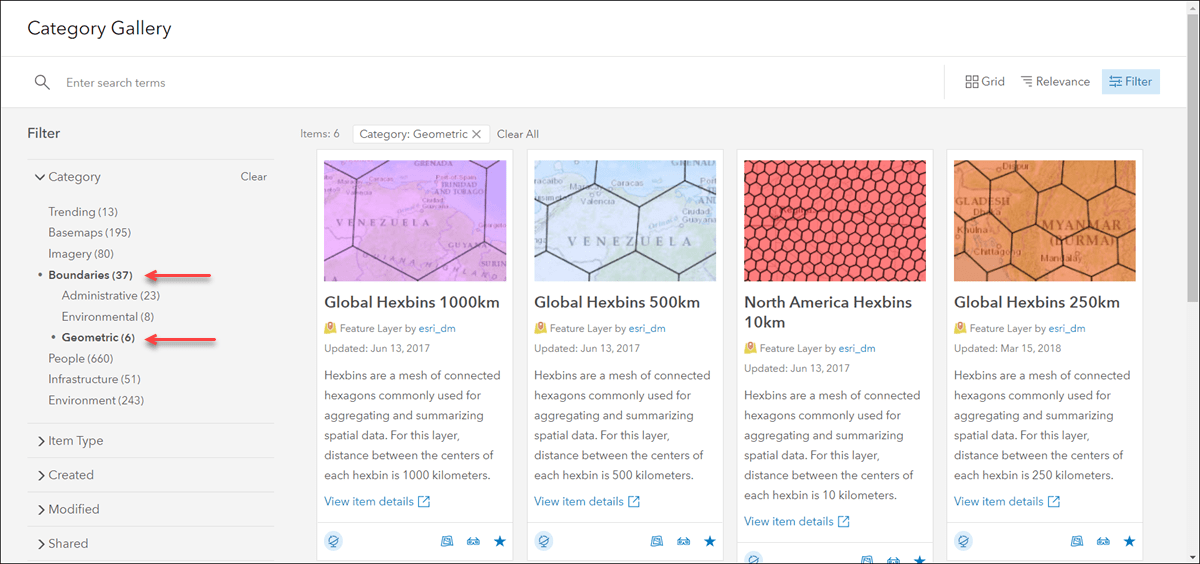Click the Global Hexbins 250km thumbnail
Screen dimensions: 1200x564
click(1045, 221)
